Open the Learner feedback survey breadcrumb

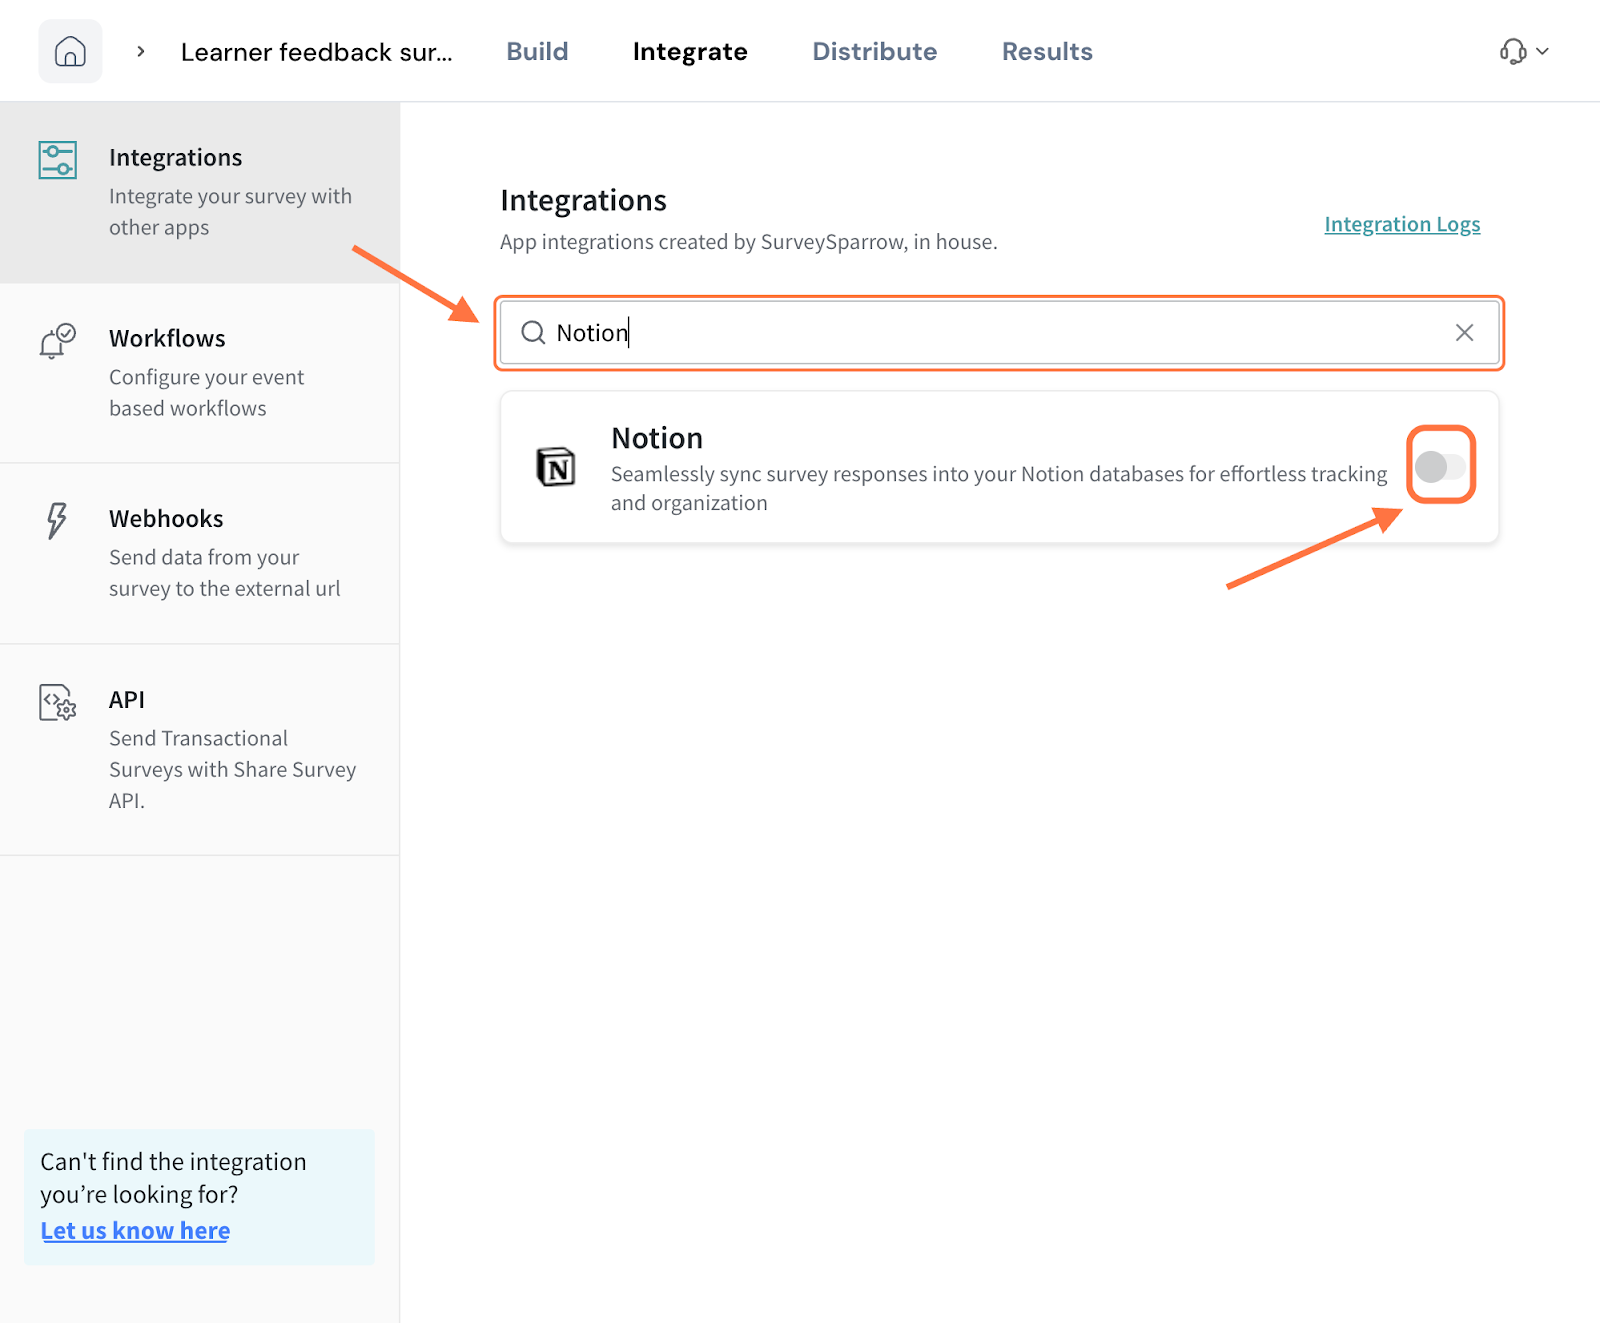click(x=316, y=52)
